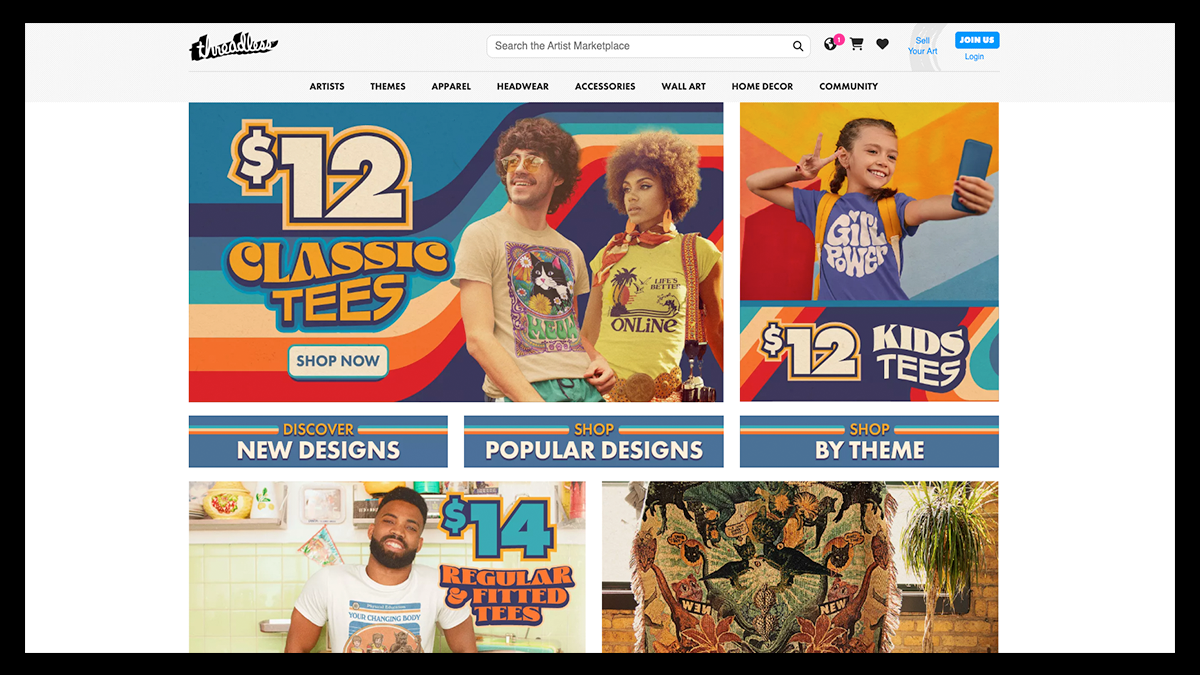The width and height of the screenshot is (1200, 675).
Task: Open the globe region icon
Action: click(x=830, y=44)
